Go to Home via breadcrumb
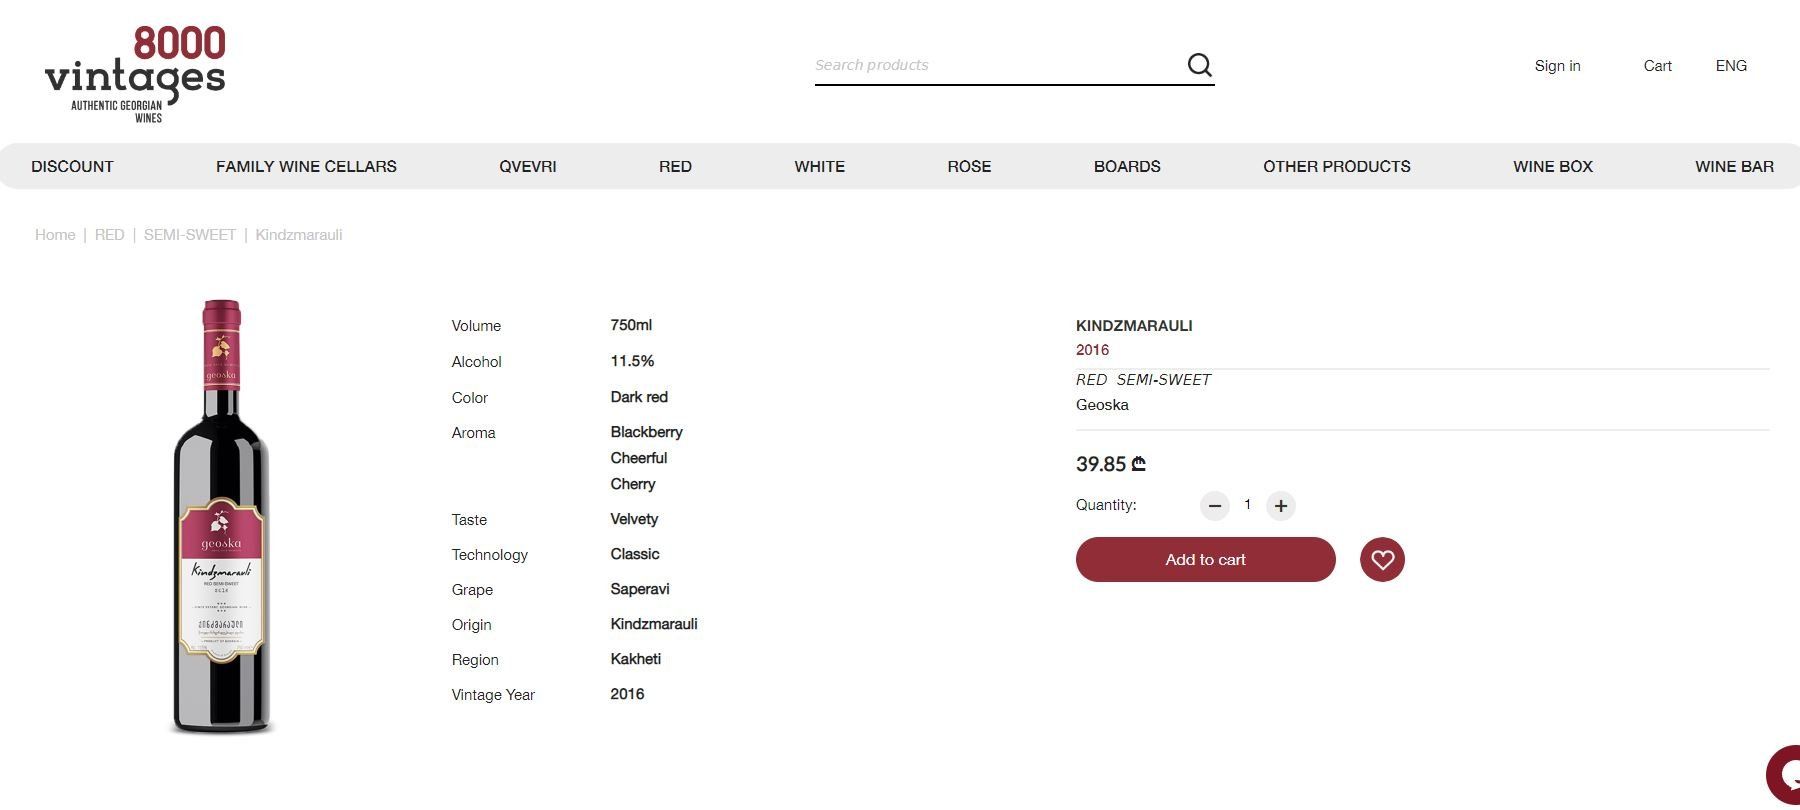This screenshot has height=810, width=1800. click(55, 235)
